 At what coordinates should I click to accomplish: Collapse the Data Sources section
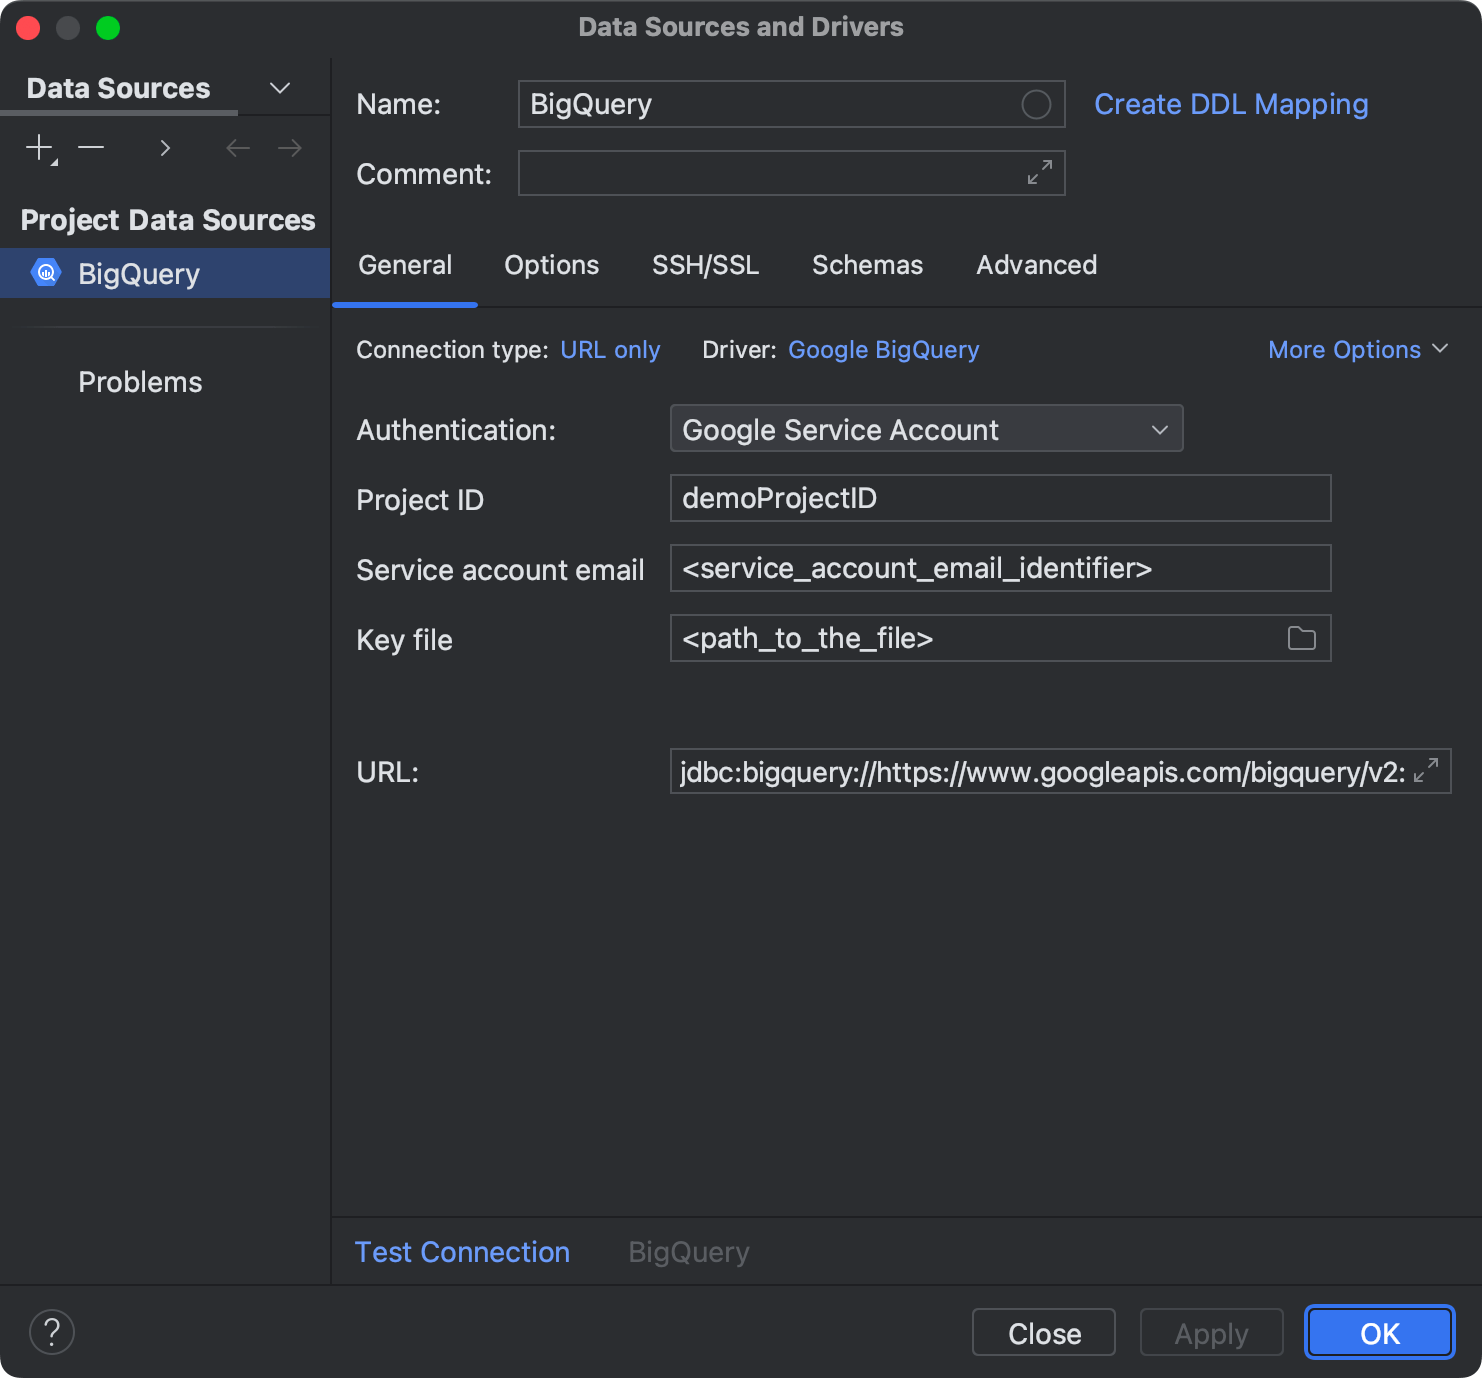click(x=280, y=87)
